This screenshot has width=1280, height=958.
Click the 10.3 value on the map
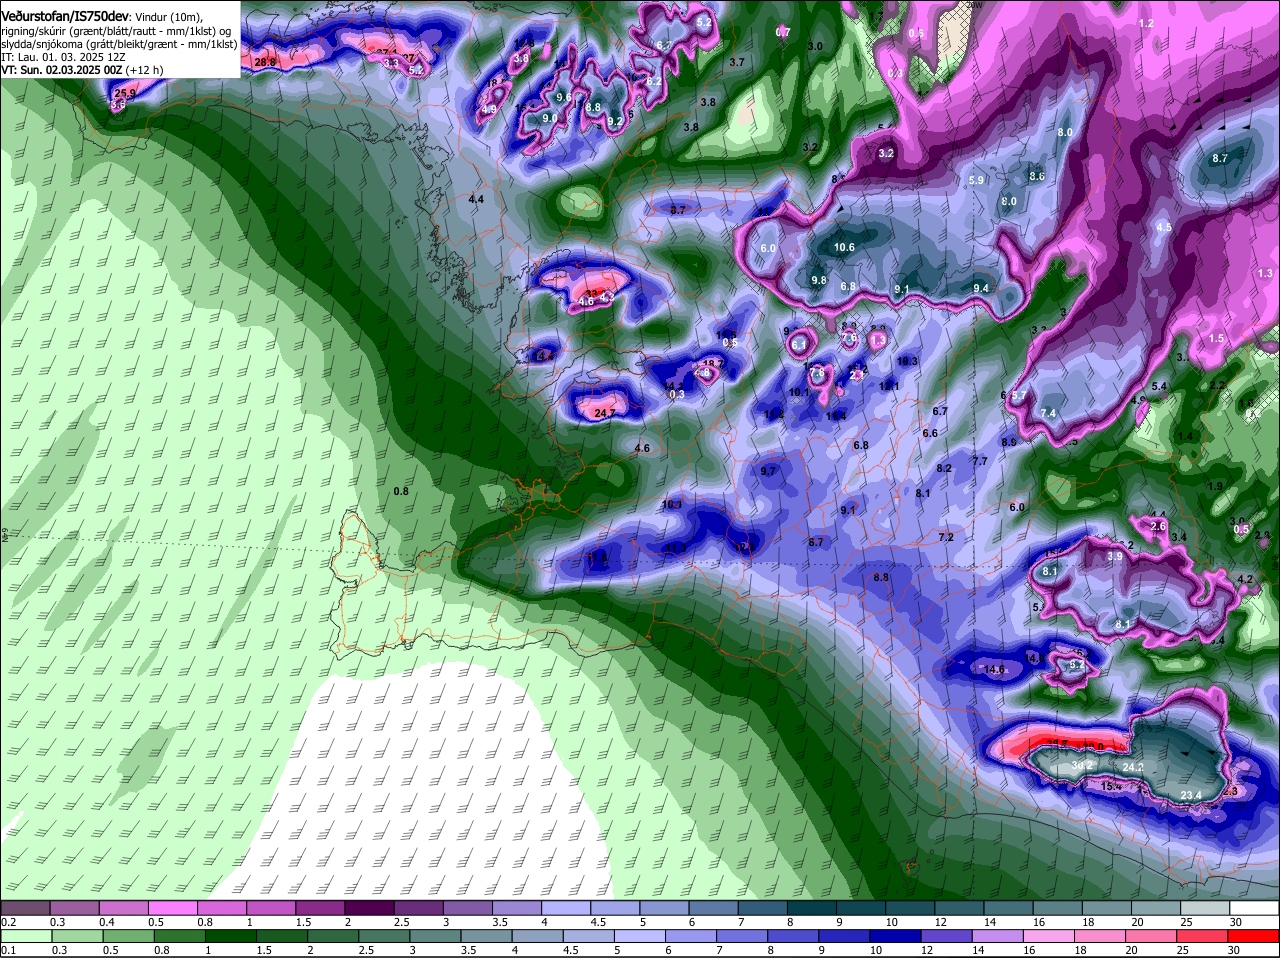[x=907, y=361]
